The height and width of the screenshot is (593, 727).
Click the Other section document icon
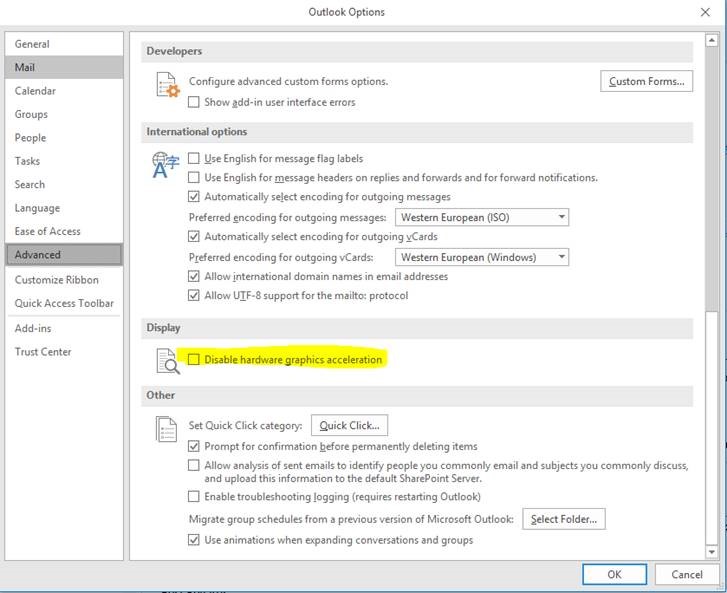[166, 429]
